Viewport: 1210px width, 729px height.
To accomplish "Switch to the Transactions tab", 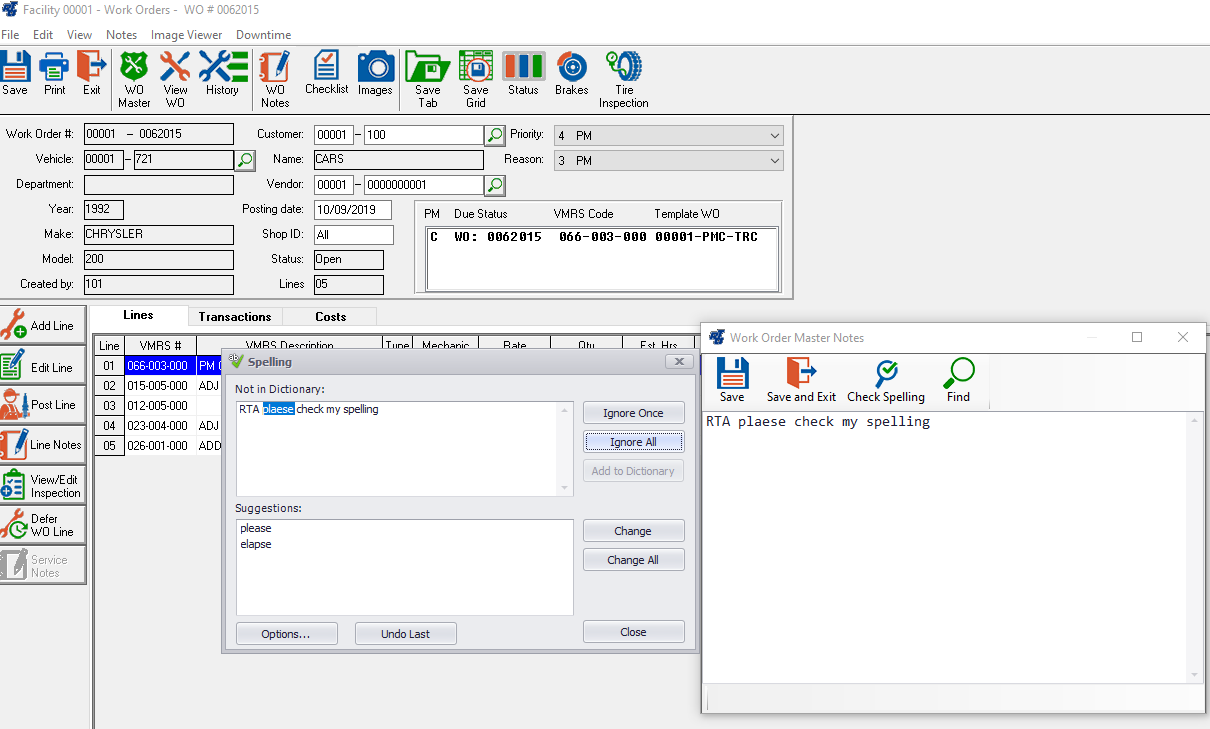I will pyautogui.click(x=235, y=317).
